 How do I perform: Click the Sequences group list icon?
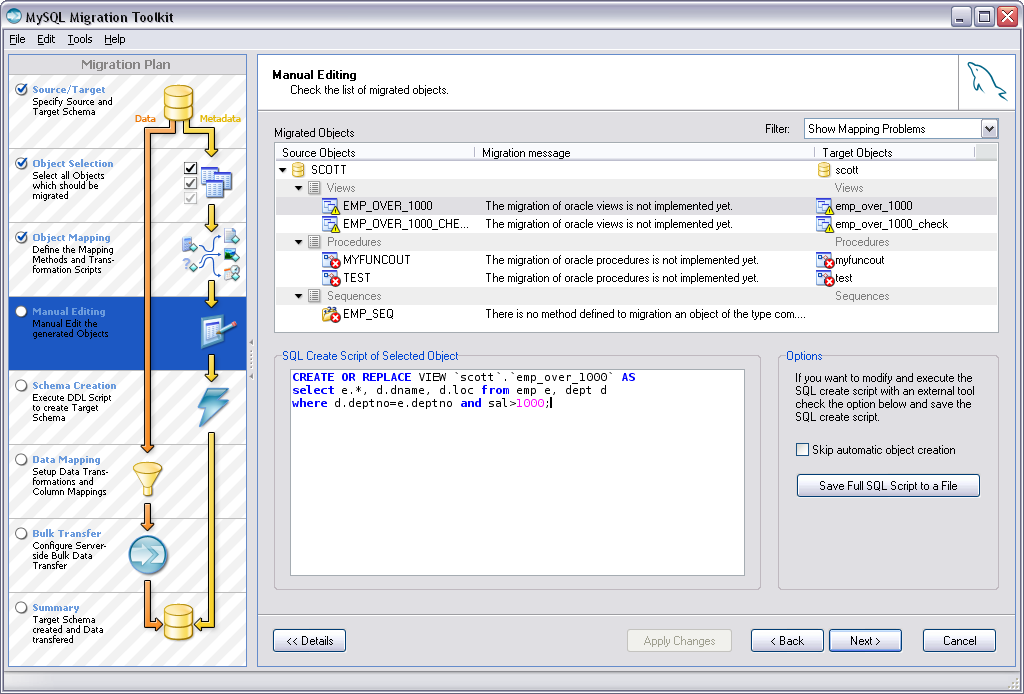(x=314, y=296)
